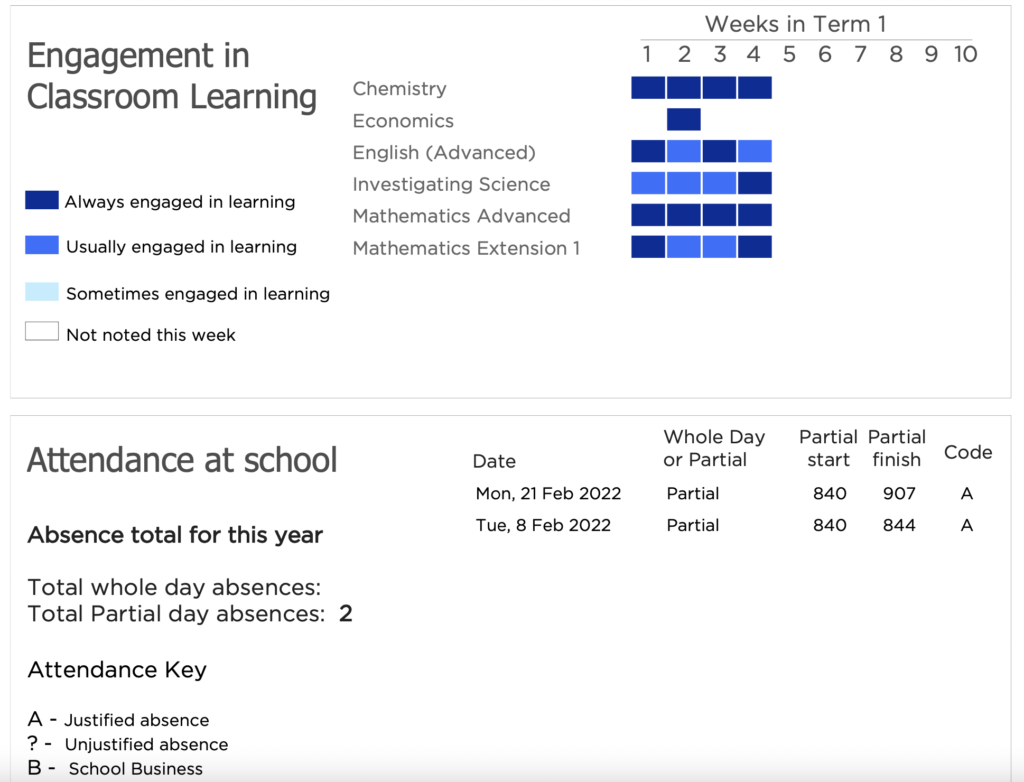Viewport: 1024px width, 782px height.
Task: Select Mathematics Extension 1 week 1 cell
Action: pos(648,247)
